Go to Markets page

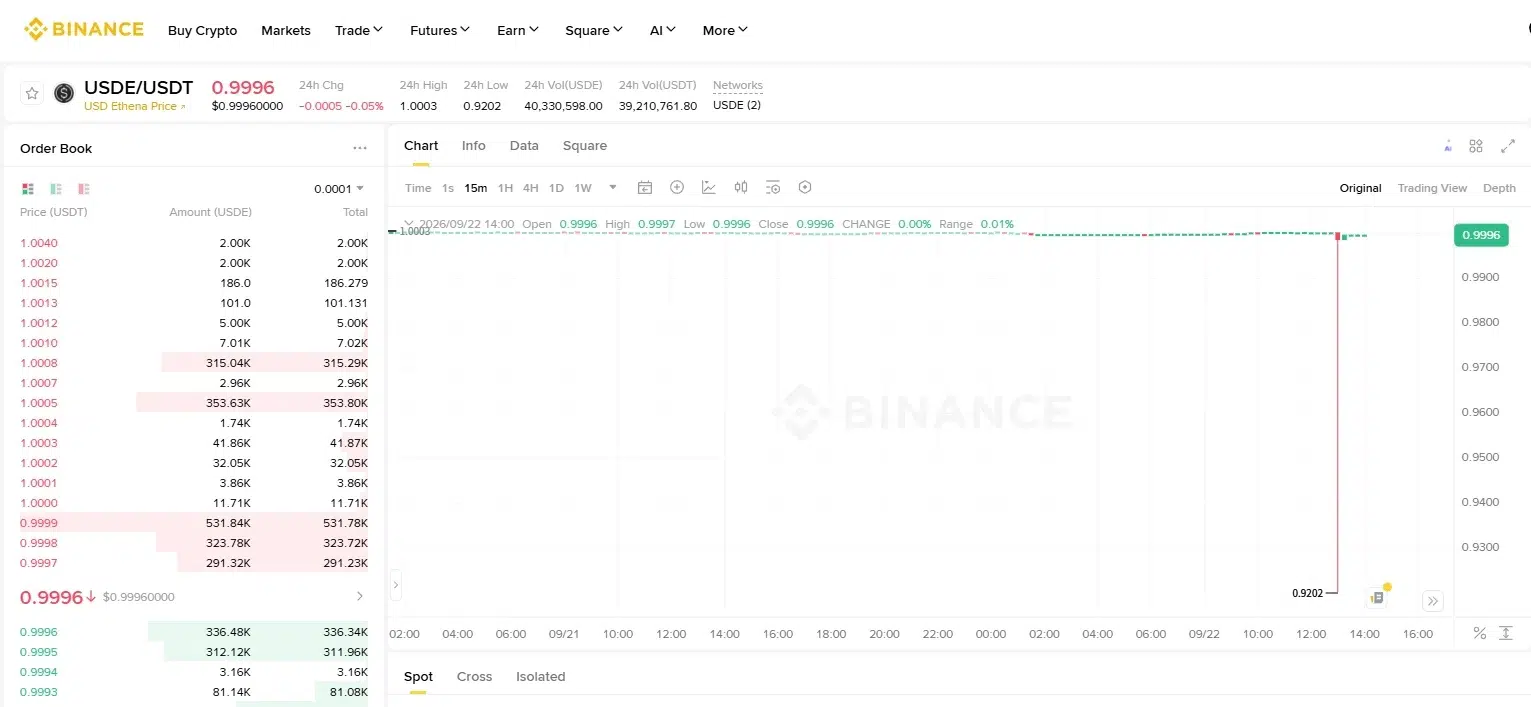[x=286, y=30]
